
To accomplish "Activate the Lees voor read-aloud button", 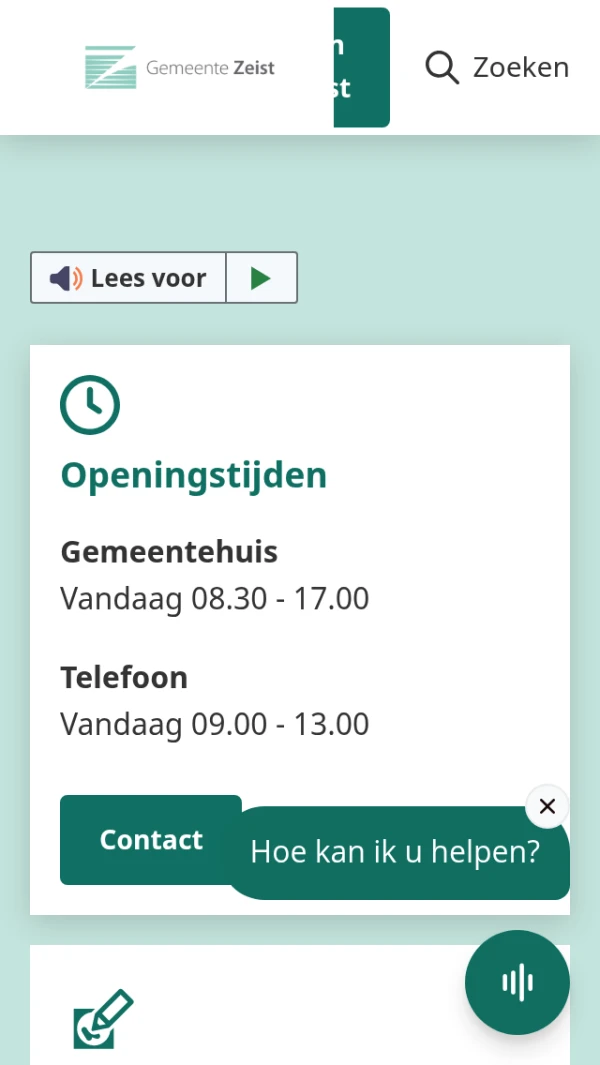I will (148, 278).
